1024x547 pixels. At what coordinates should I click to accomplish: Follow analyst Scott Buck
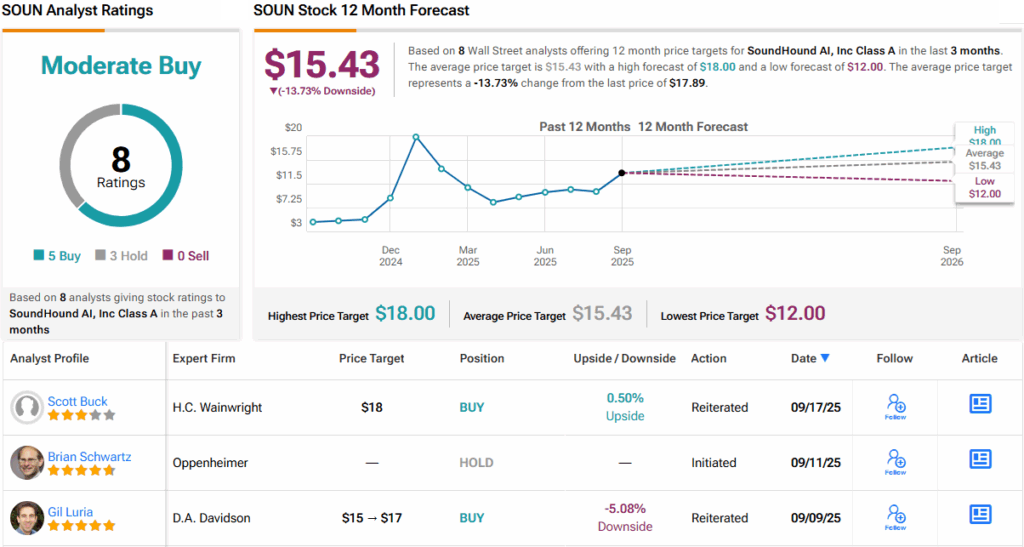point(895,406)
